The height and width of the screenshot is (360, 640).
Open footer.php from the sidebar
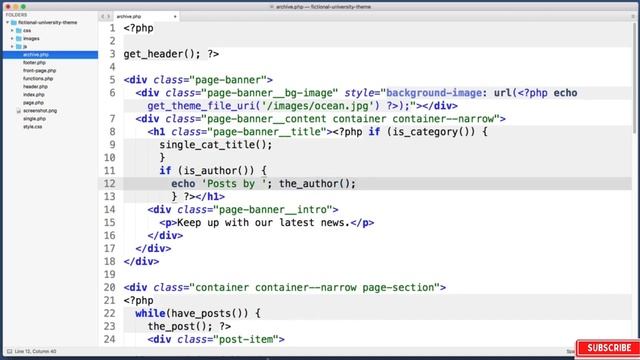[34, 62]
